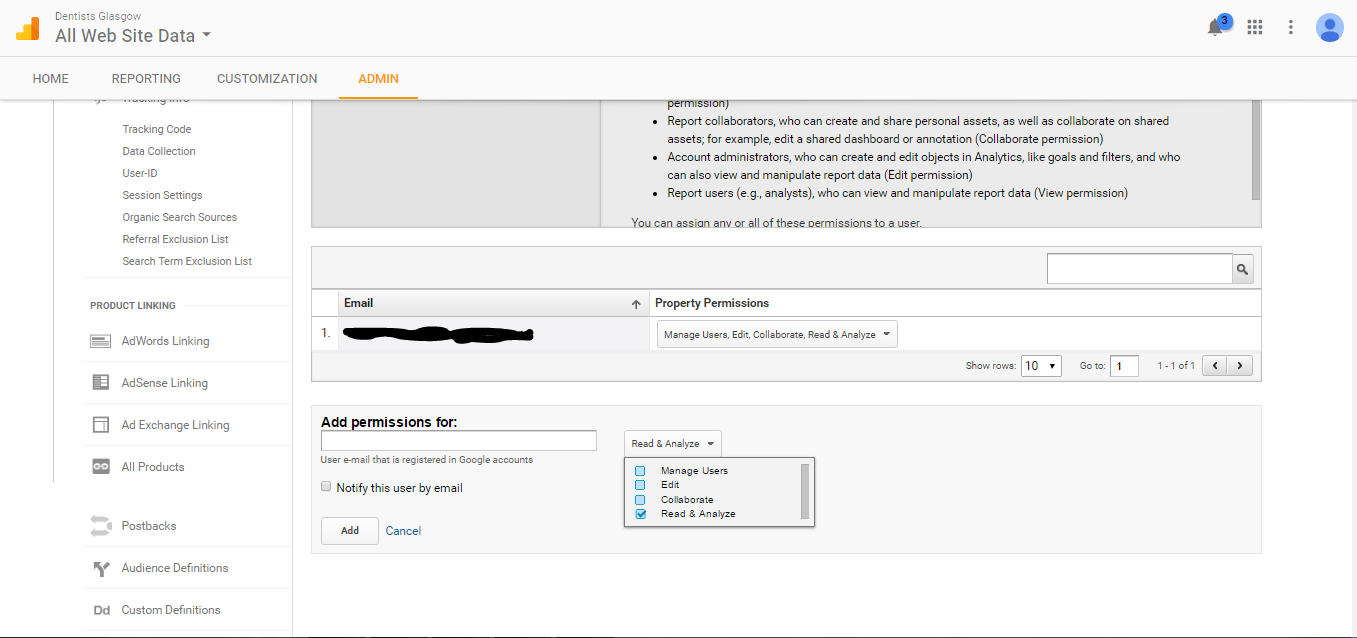
Task: Open Organic Search Sources
Action: 180,217
